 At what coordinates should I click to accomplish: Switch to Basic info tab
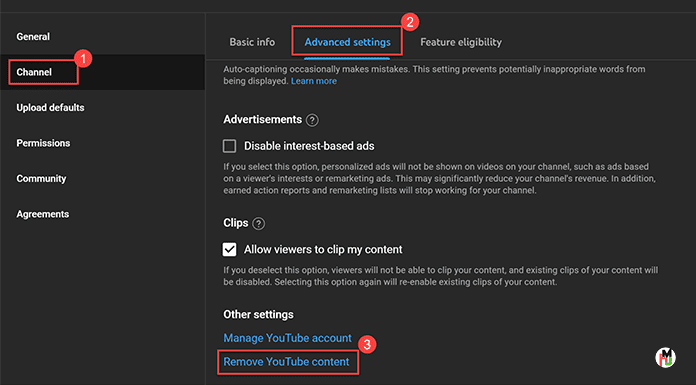tap(252, 42)
